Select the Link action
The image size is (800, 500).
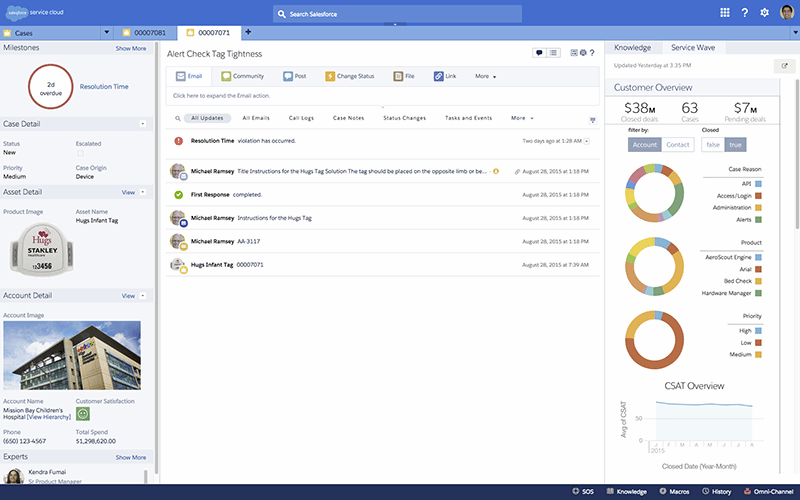tap(445, 76)
